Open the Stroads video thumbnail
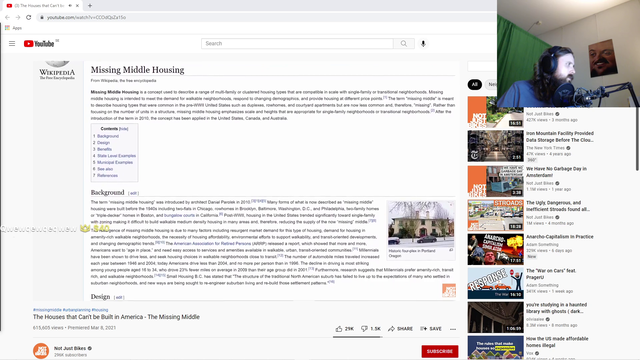Image resolution: width=640 pixels, height=360 pixels. point(496,215)
